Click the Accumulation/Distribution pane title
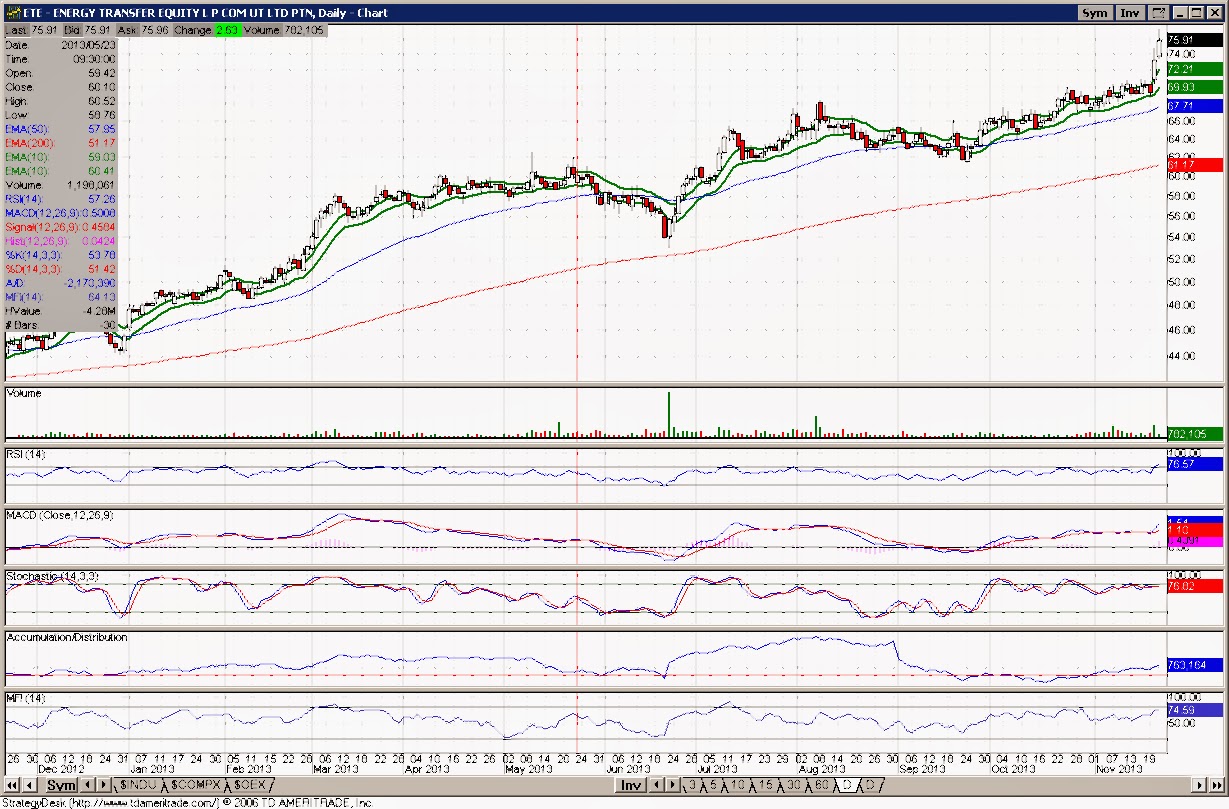 68,637
